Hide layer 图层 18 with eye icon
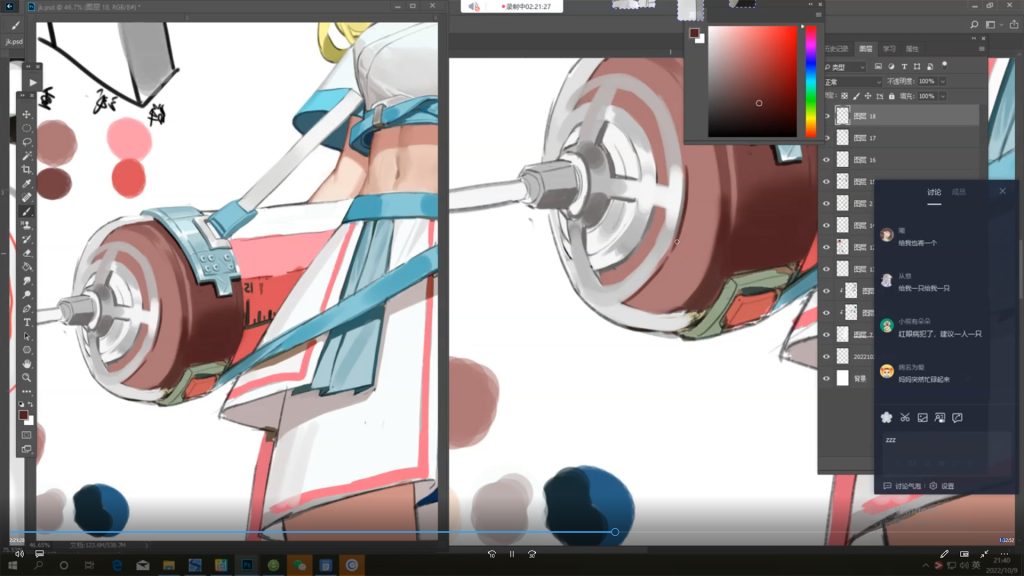The height and width of the screenshot is (576, 1024). click(826, 116)
